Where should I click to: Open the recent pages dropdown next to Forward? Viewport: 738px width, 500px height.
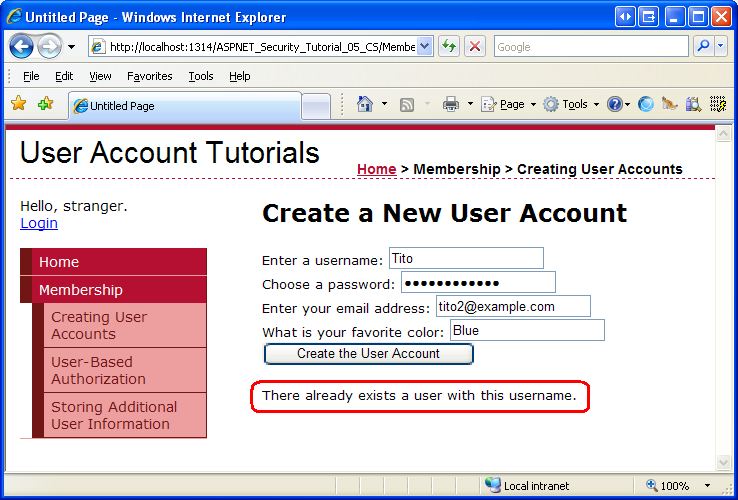[71, 47]
